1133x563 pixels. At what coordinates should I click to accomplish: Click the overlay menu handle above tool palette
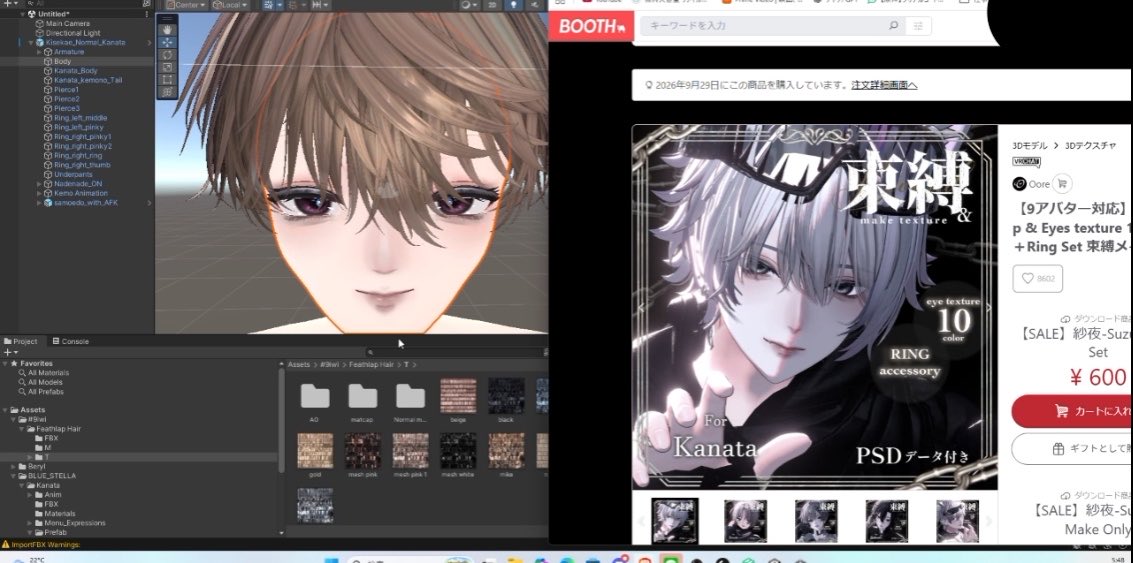pos(167,18)
